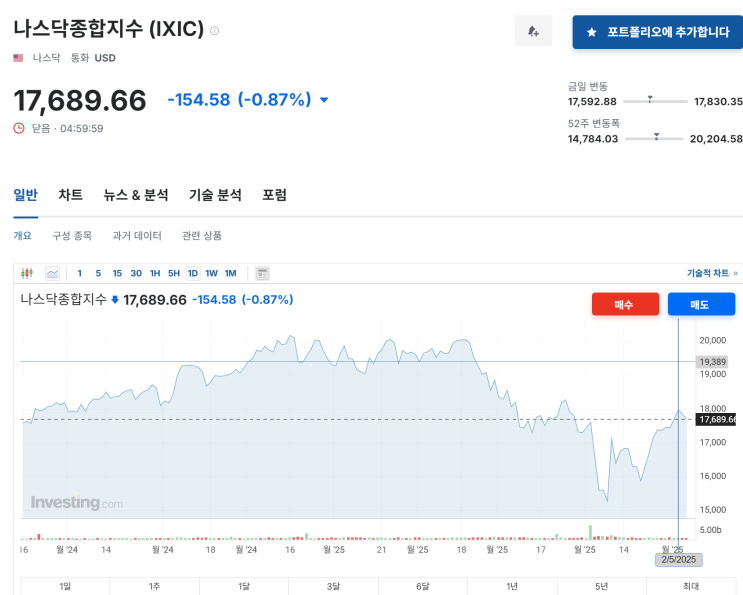743x595 pixels.
Task: Open the 뉴스 & 분석 tab
Action: tap(136, 195)
